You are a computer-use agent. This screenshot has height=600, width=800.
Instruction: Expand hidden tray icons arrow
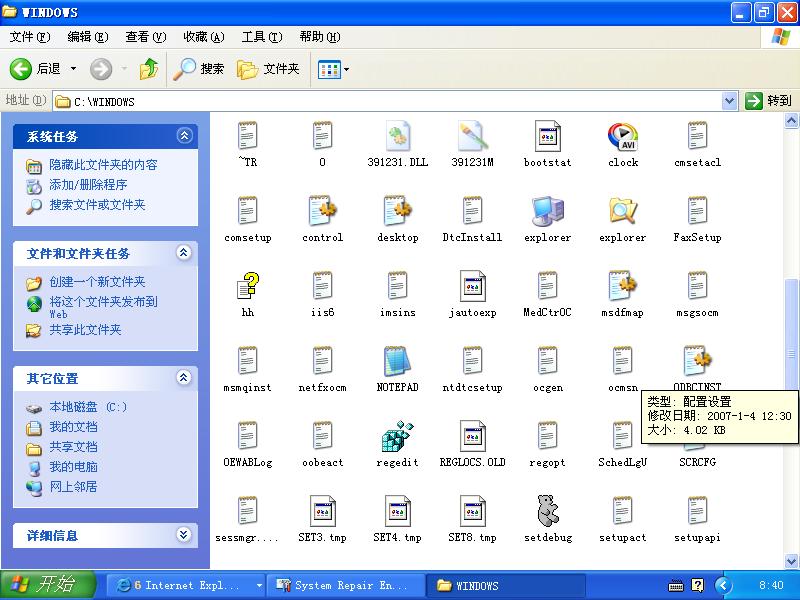coord(723,585)
